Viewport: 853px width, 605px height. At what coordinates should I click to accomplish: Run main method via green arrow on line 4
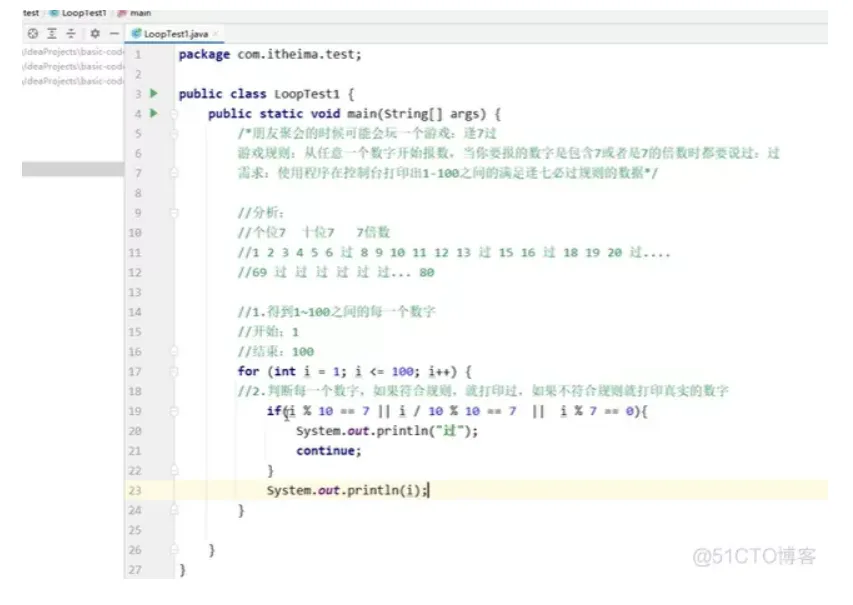pos(154,113)
